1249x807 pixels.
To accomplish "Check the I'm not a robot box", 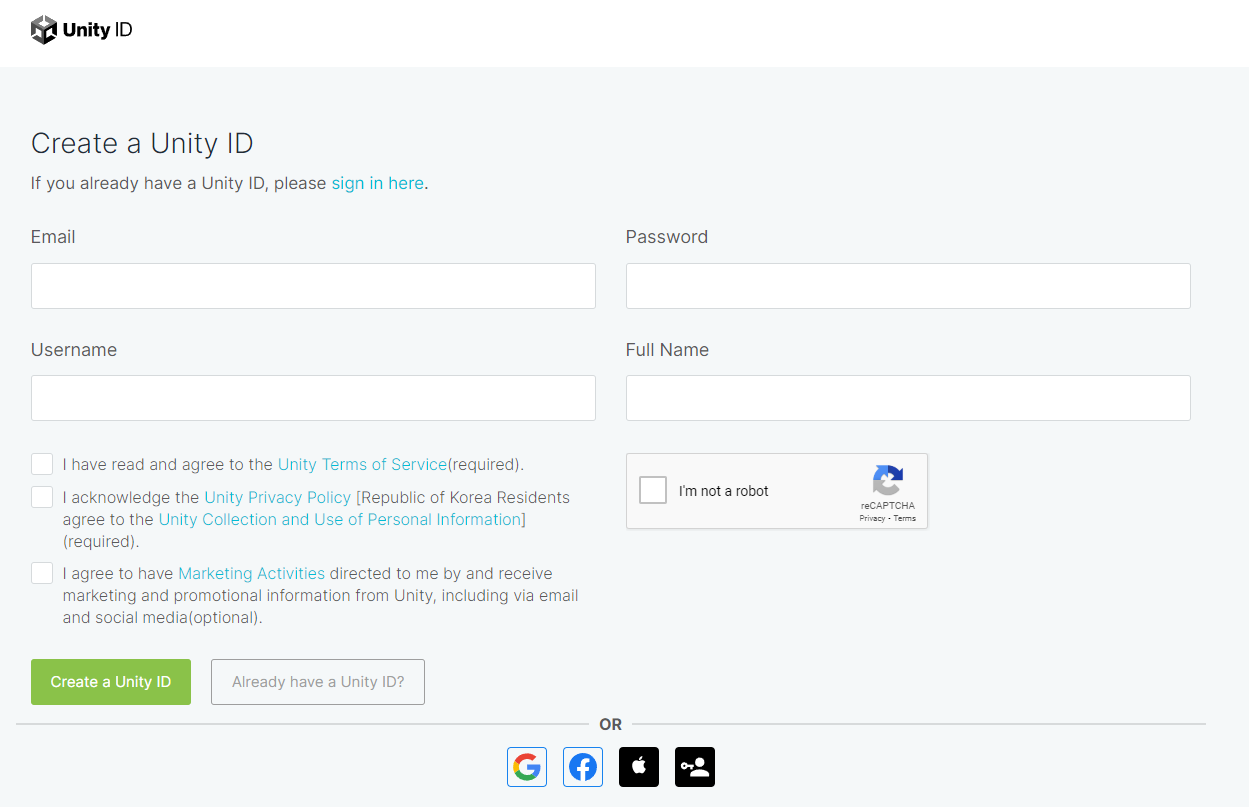I will point(653,490).
